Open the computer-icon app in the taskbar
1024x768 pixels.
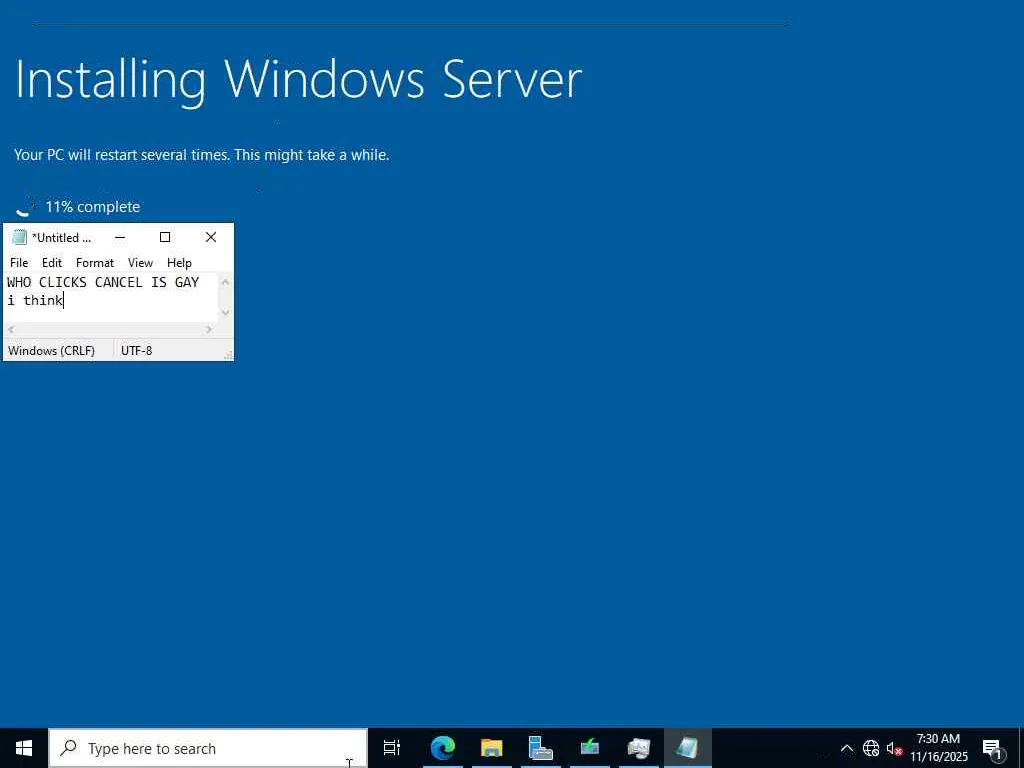[639, 748]
